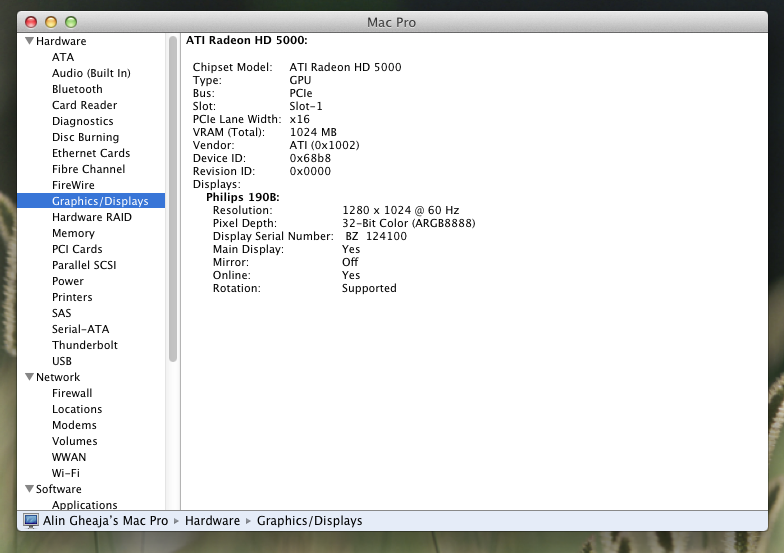Screen dimensions: 784x553
Task: Click the x16 lane width value
Action: (x=300, y=119)
